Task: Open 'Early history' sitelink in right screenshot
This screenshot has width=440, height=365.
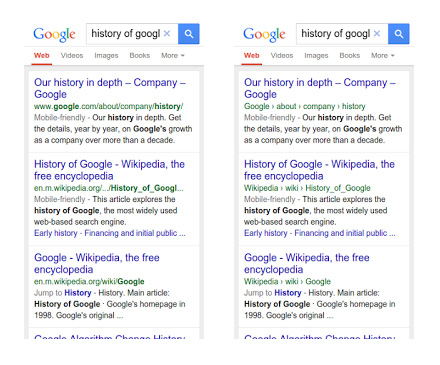Action: (266, 233)
